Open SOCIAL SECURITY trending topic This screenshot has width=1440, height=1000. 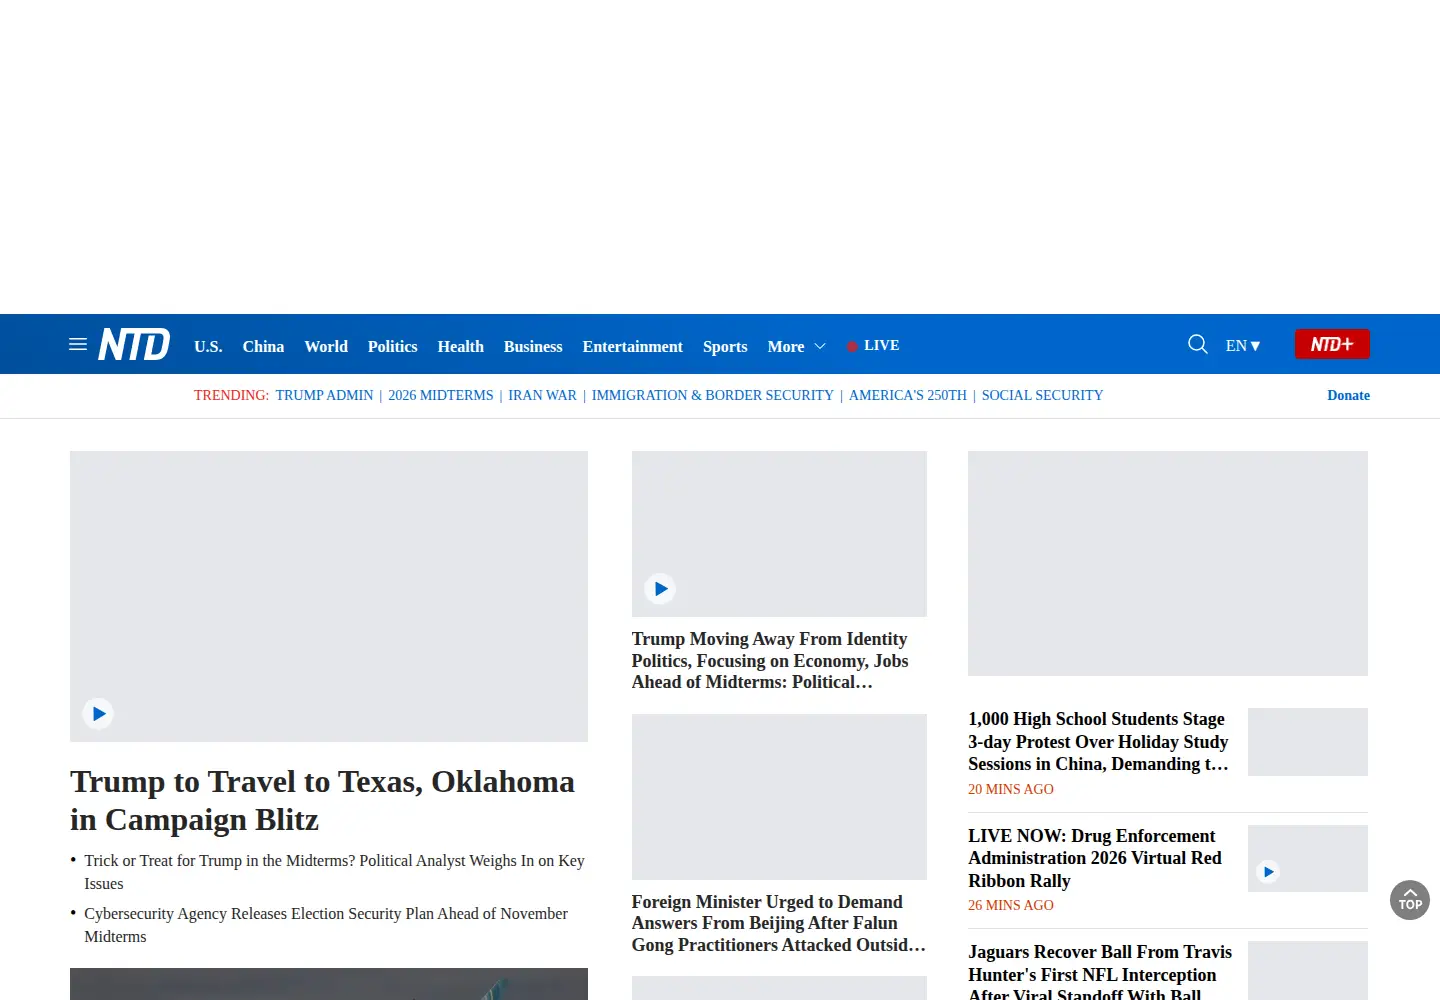[x=1042, y=396]
